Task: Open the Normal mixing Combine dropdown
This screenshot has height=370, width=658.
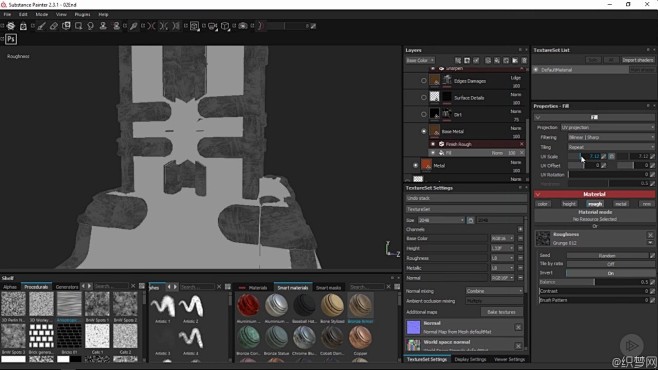Action: (494, 291)
